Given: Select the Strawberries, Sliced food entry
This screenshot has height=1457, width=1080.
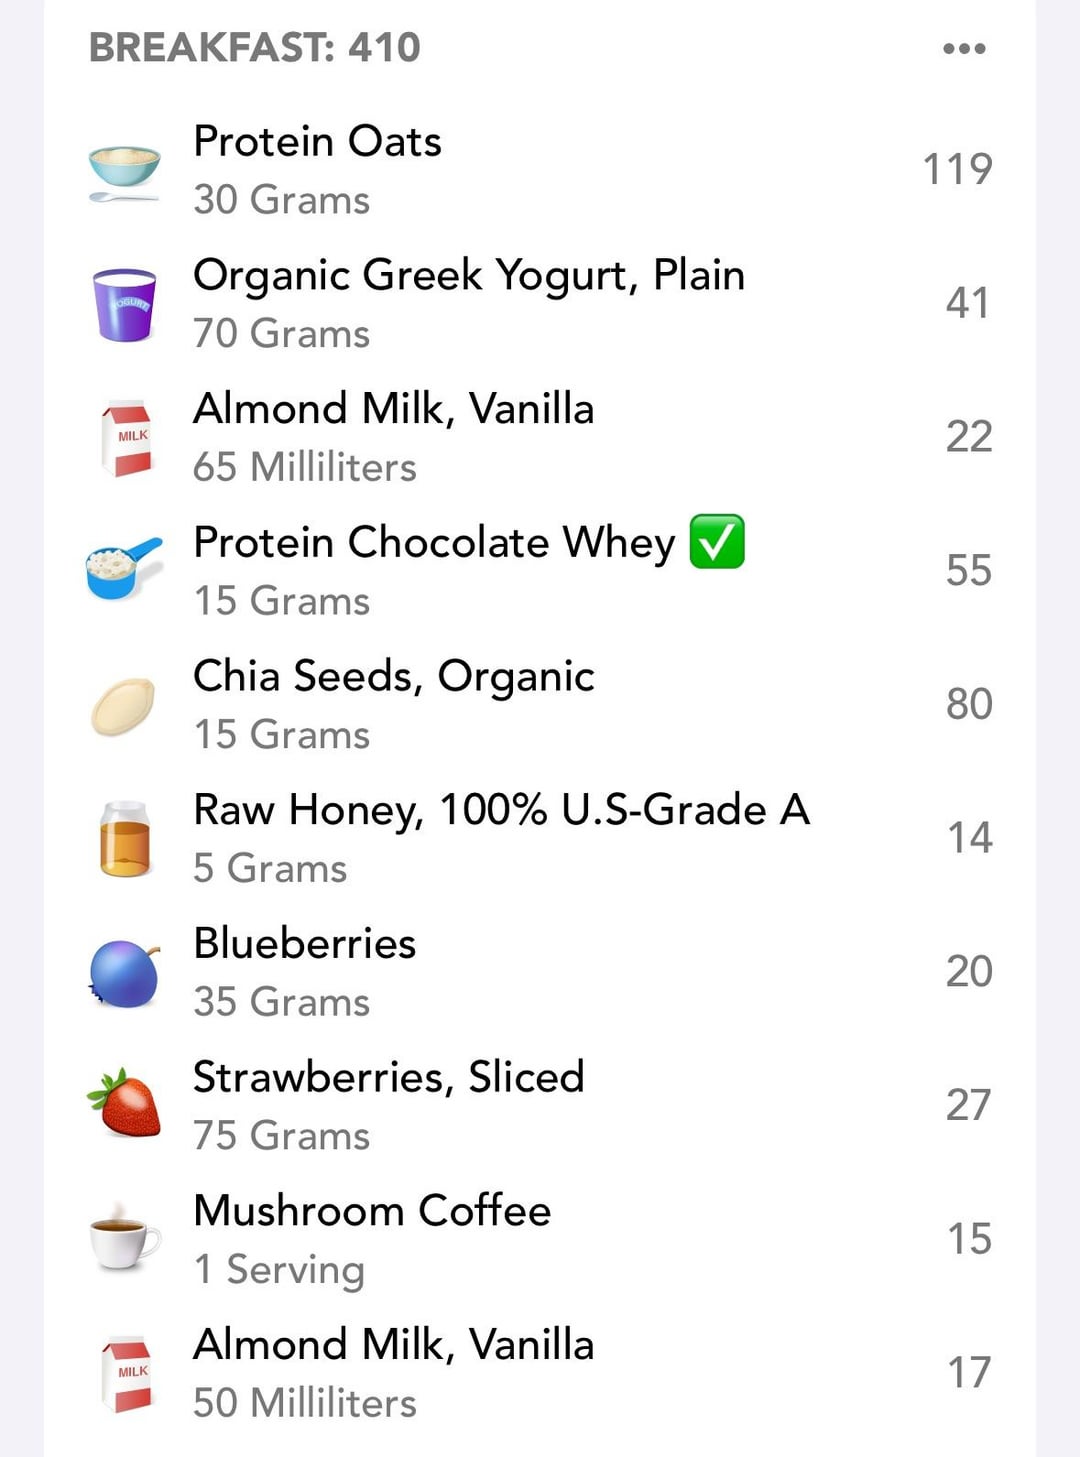Looking at the screenshot, I should tap(540, 1105).
